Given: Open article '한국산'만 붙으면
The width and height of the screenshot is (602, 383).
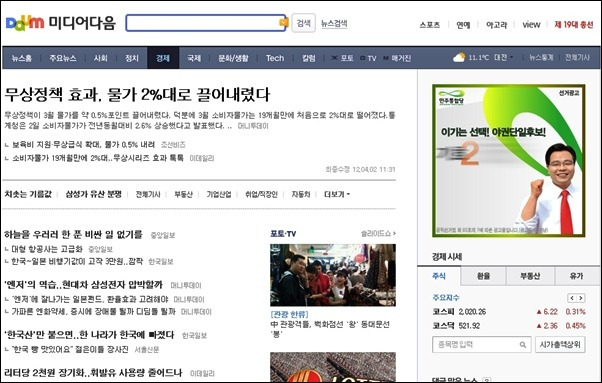Looking at the screenshot, I should tap(89, 335).
